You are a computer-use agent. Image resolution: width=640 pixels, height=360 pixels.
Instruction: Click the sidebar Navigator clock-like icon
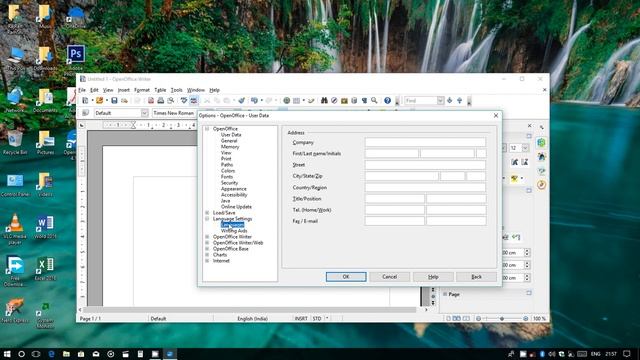click(542, 185)
